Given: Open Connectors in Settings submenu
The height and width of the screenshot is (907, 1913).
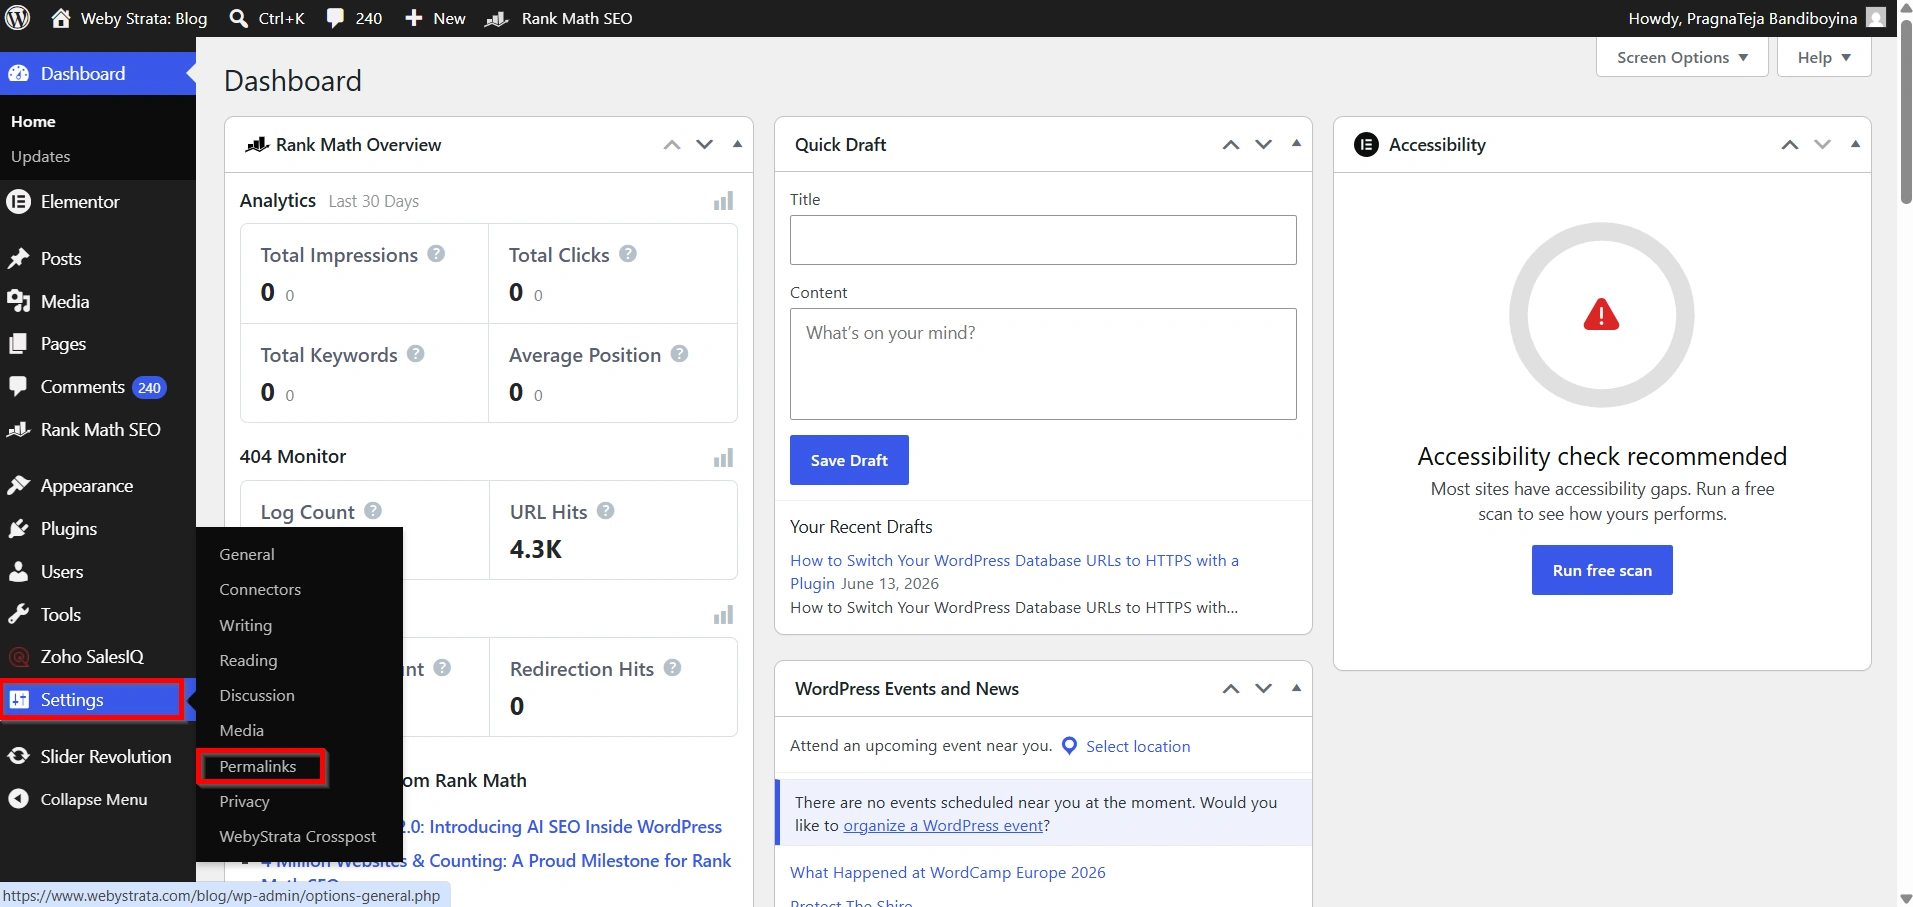Looking at the screenshot, I should point(260,589).
